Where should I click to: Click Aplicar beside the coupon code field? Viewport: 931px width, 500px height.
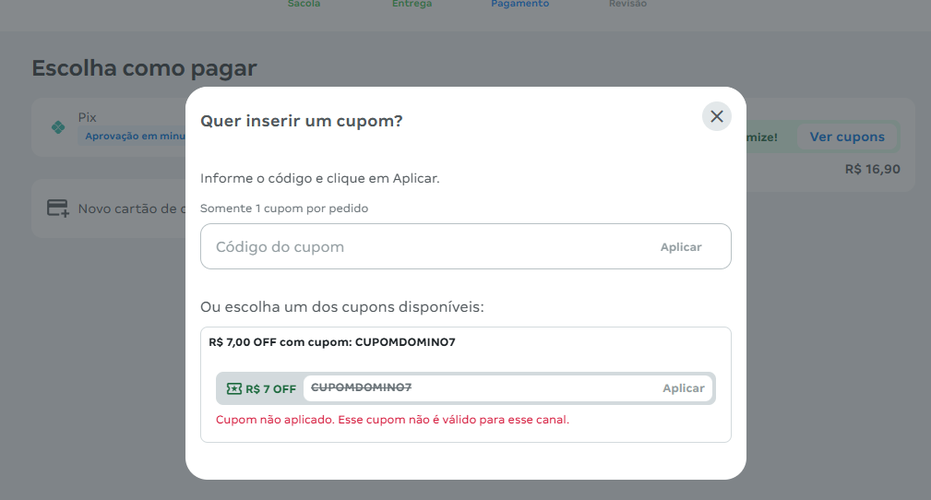[x=681, y=247]
